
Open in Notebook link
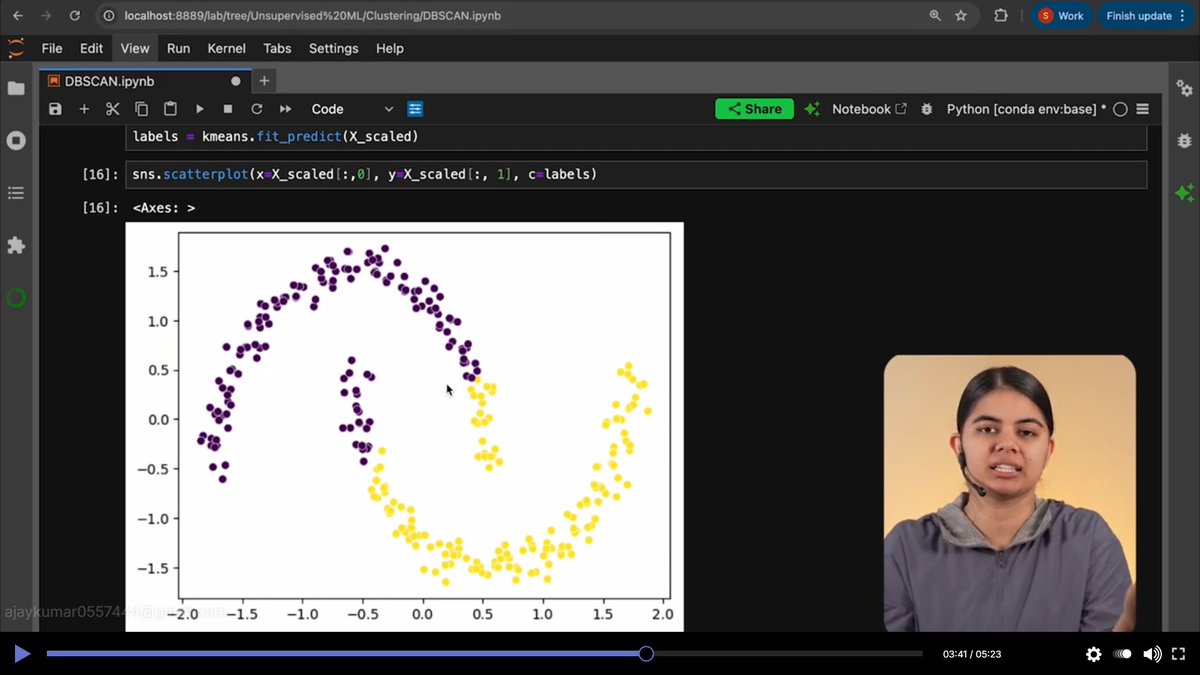coord(869,109)
